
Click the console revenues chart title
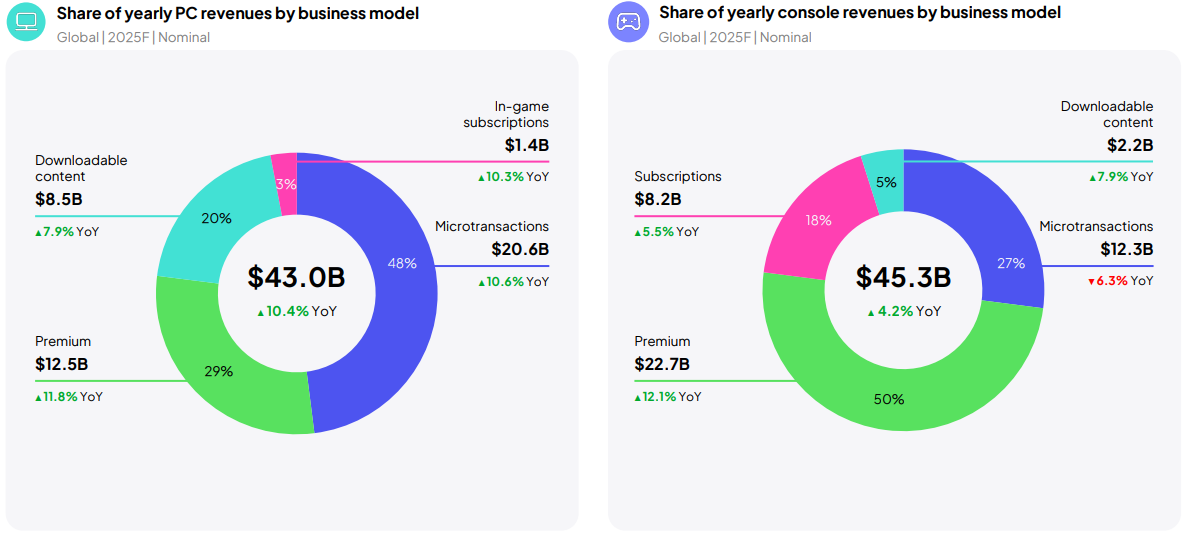[x=859, y=13]
